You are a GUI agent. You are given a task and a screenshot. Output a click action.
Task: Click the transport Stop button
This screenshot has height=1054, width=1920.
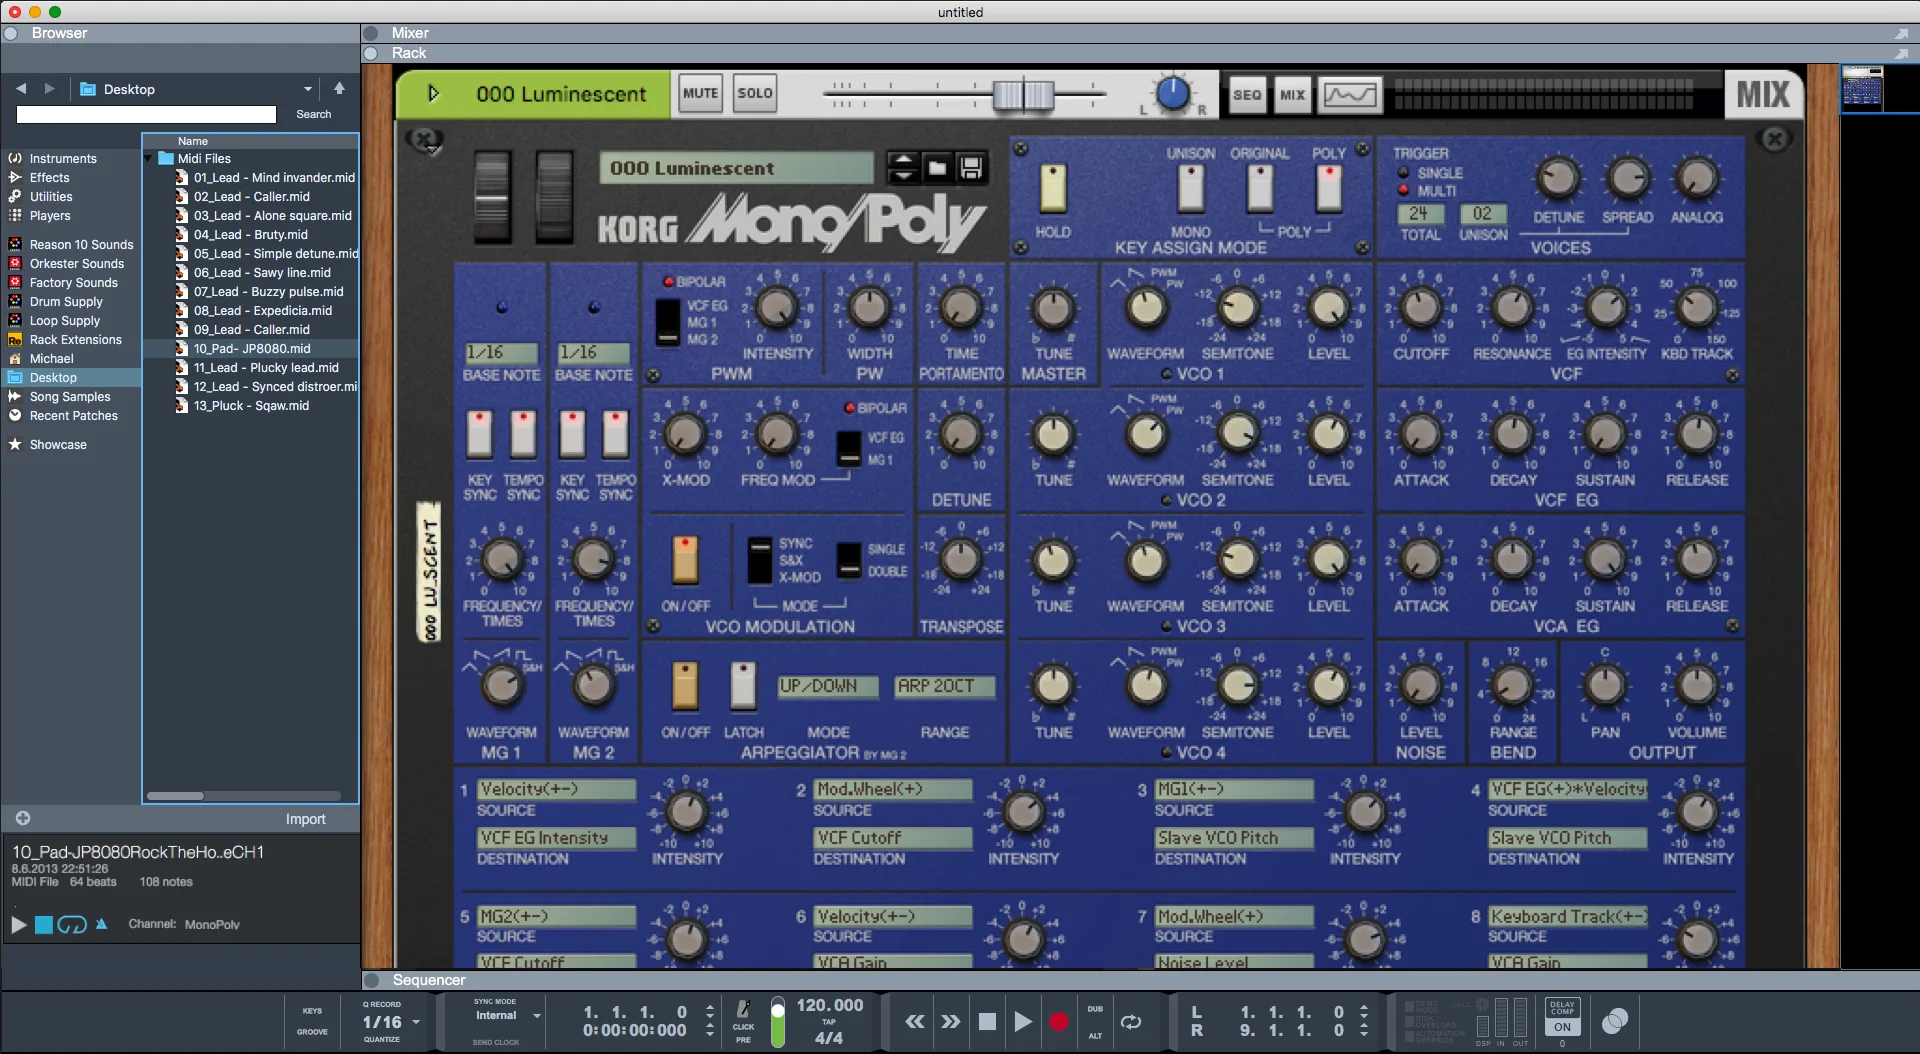[x=987, y=1021]
